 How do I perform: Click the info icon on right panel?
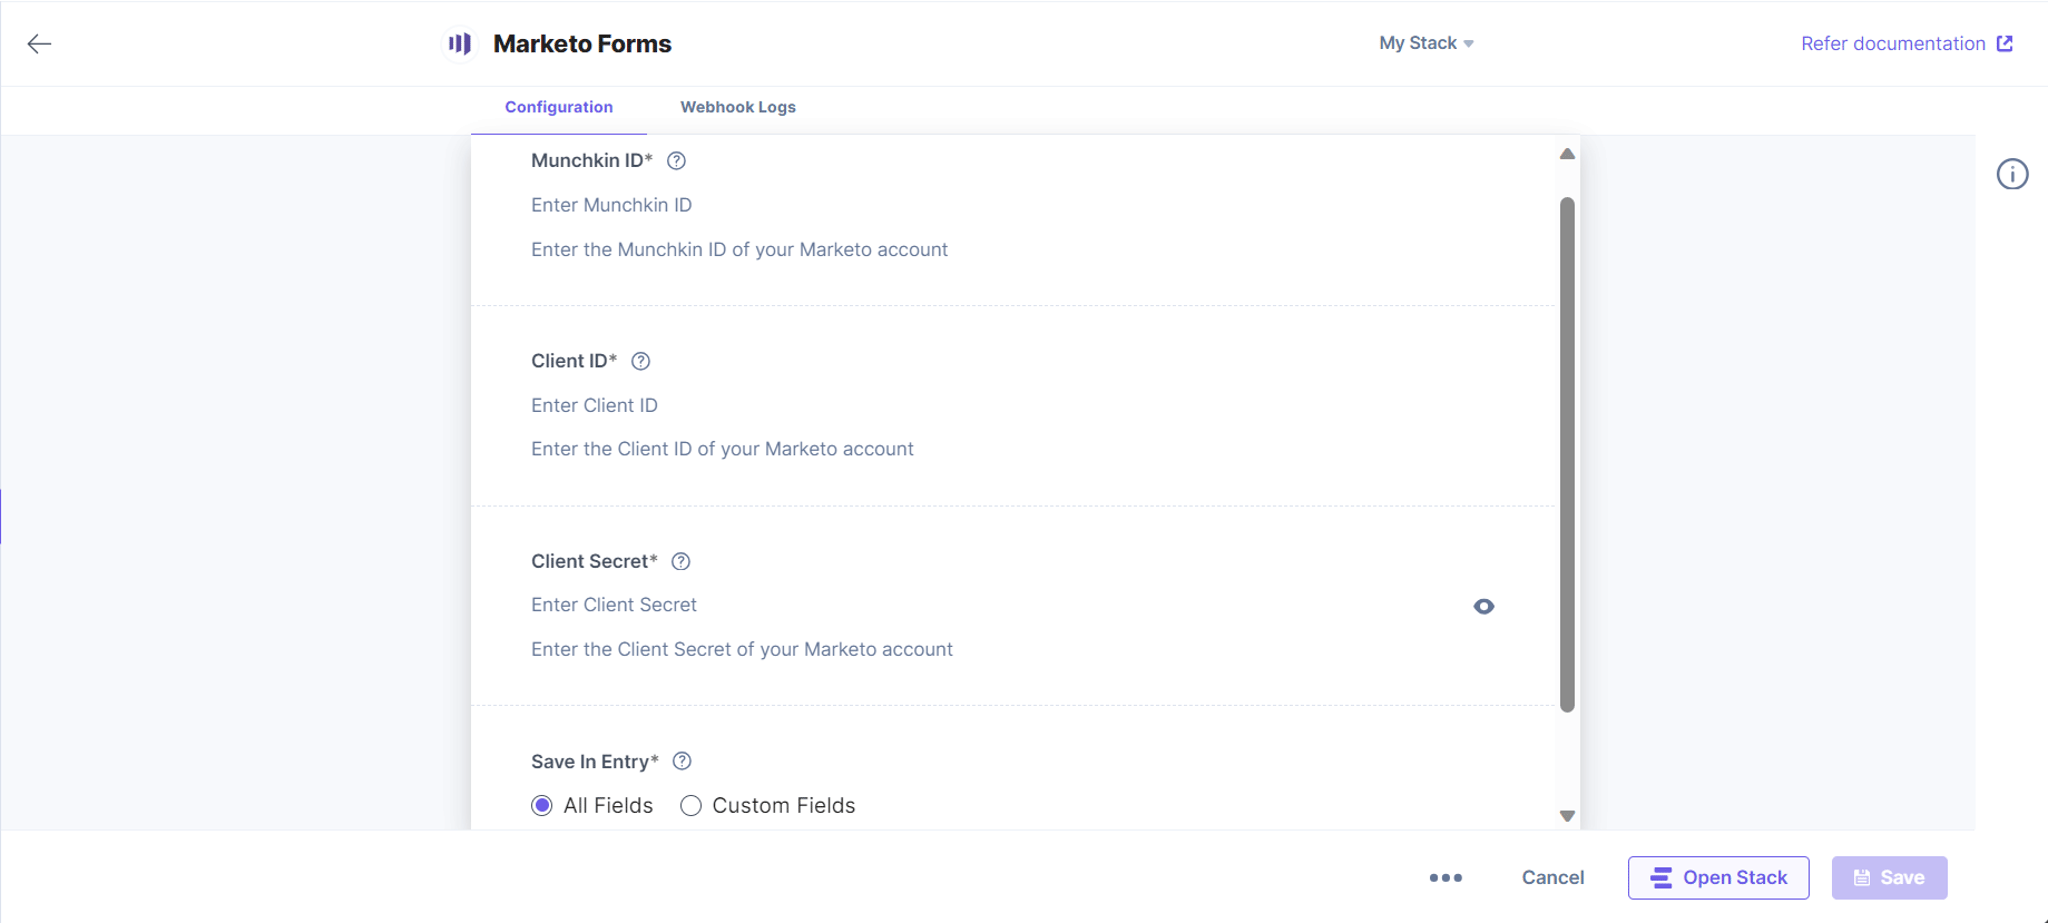2012,174
